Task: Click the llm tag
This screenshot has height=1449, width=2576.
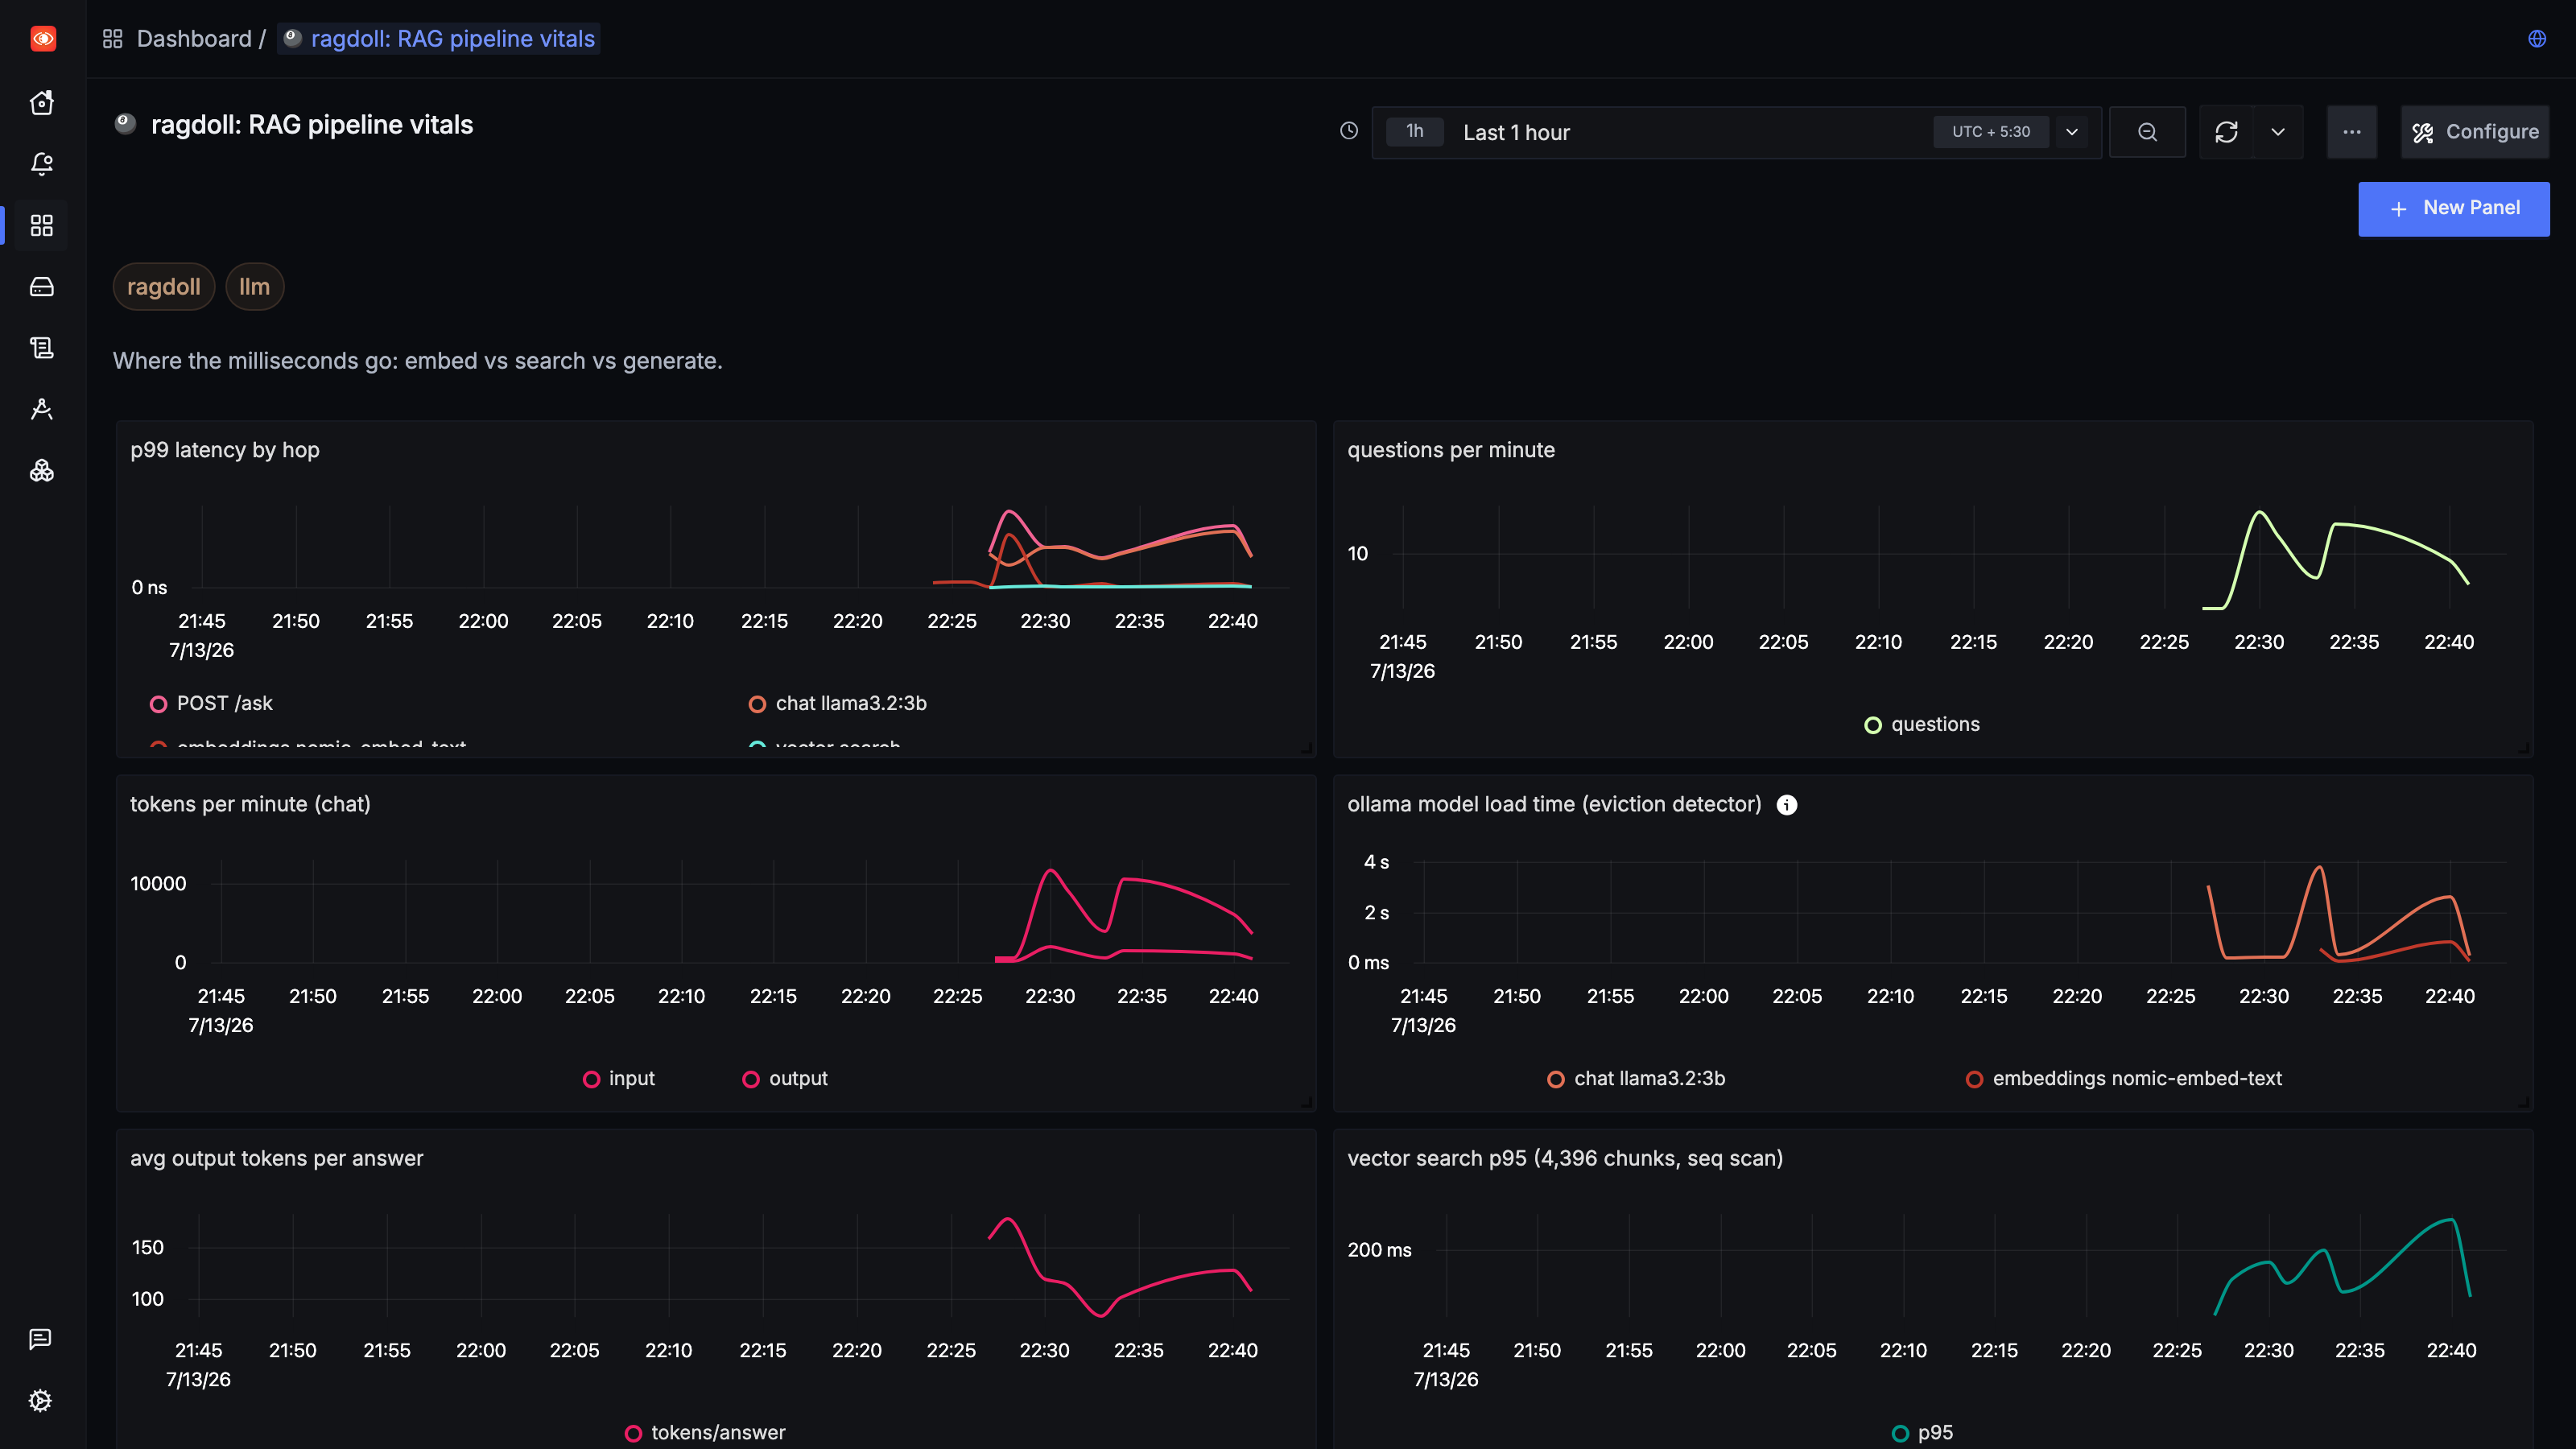Action: (x=255, y=287)
